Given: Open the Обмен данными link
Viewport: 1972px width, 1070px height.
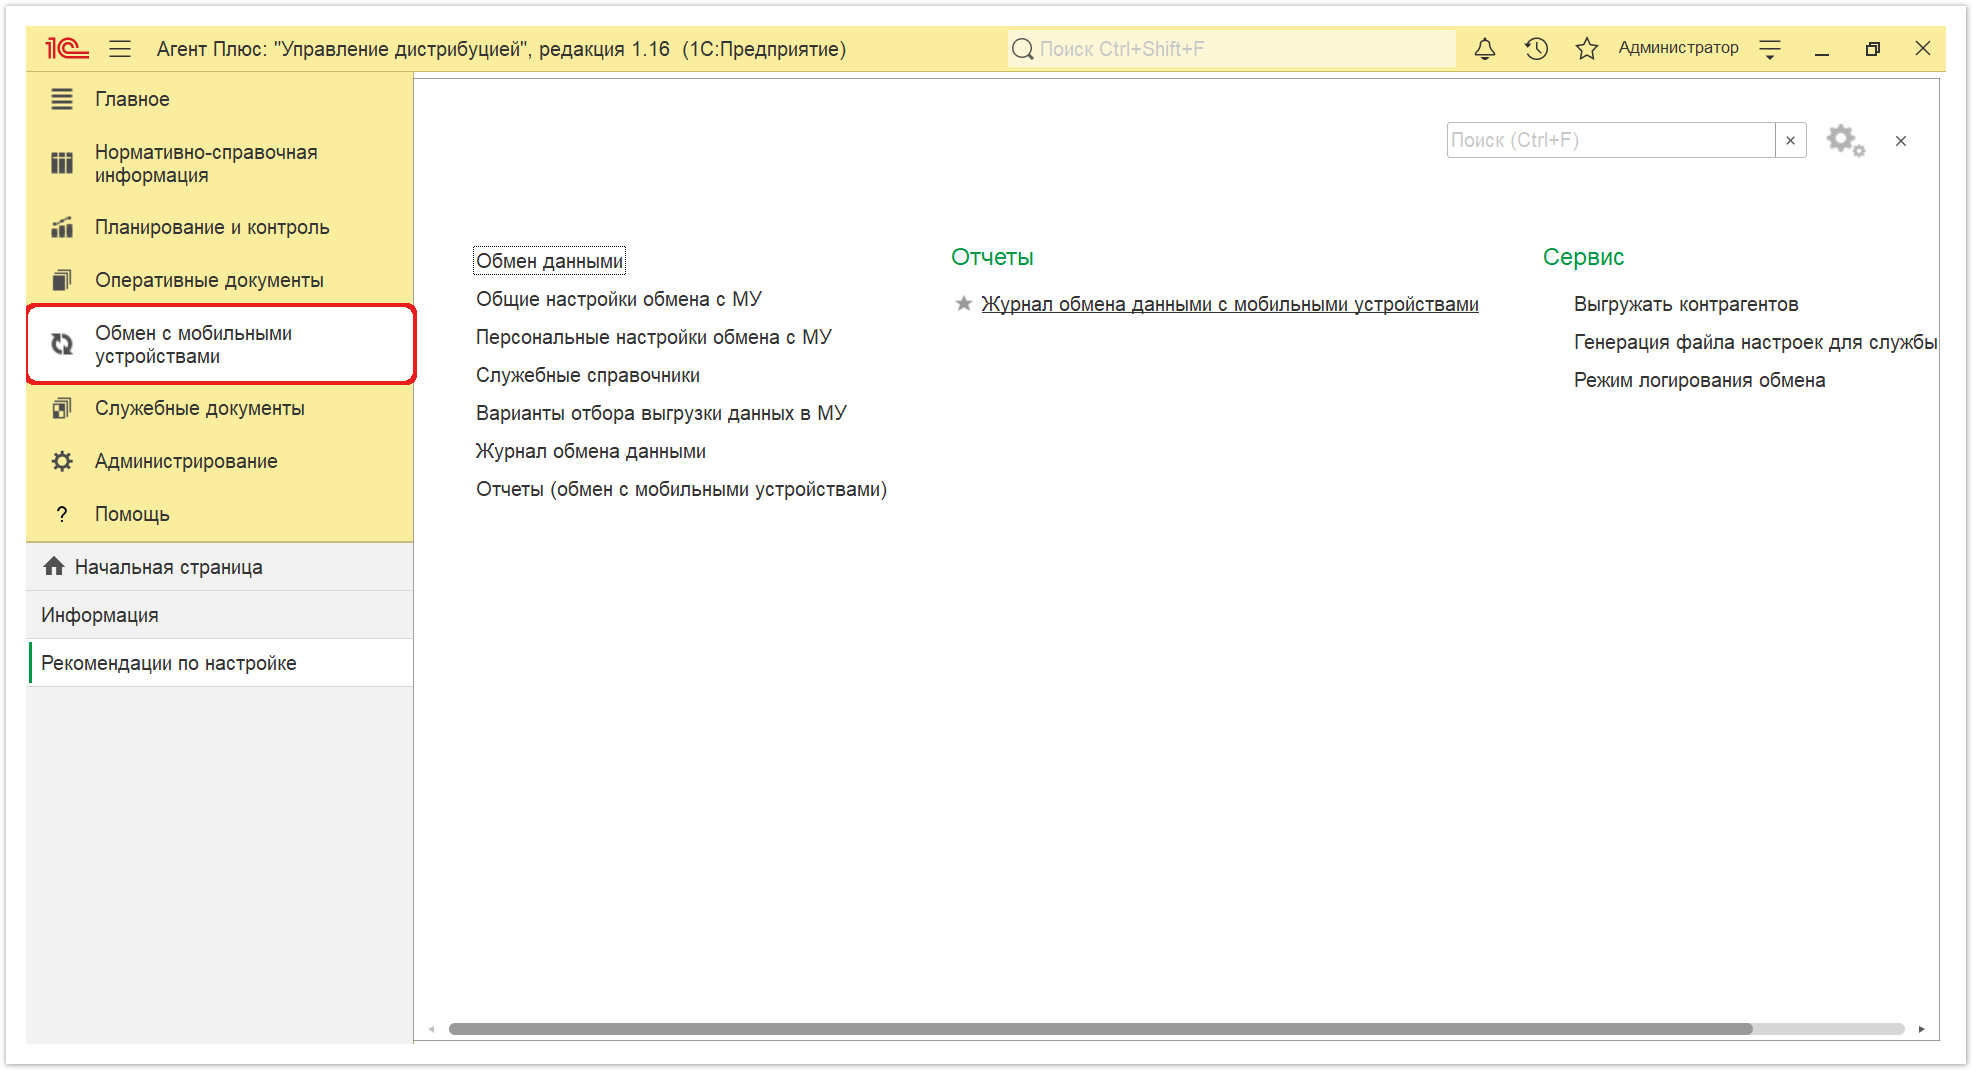Looking at the screenshot, I should (x=549, y=261).
